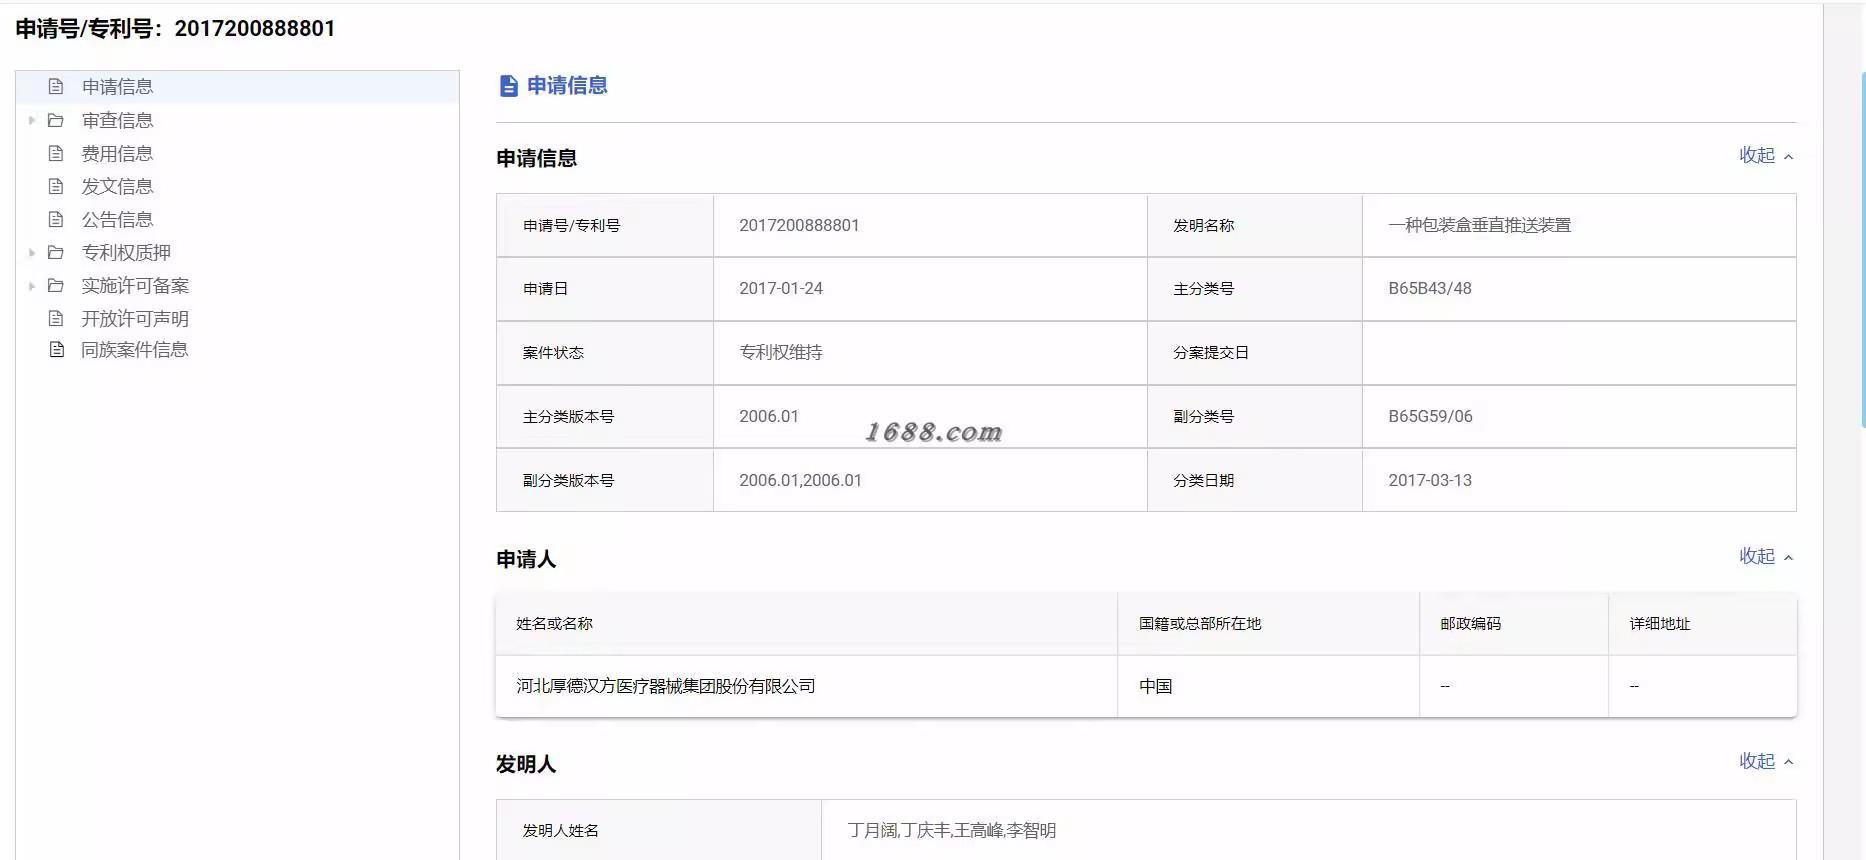Click the blue file icon next to 申请信息 heading
The height and width of the screenshot is (860, 1866).
[508, 86]
